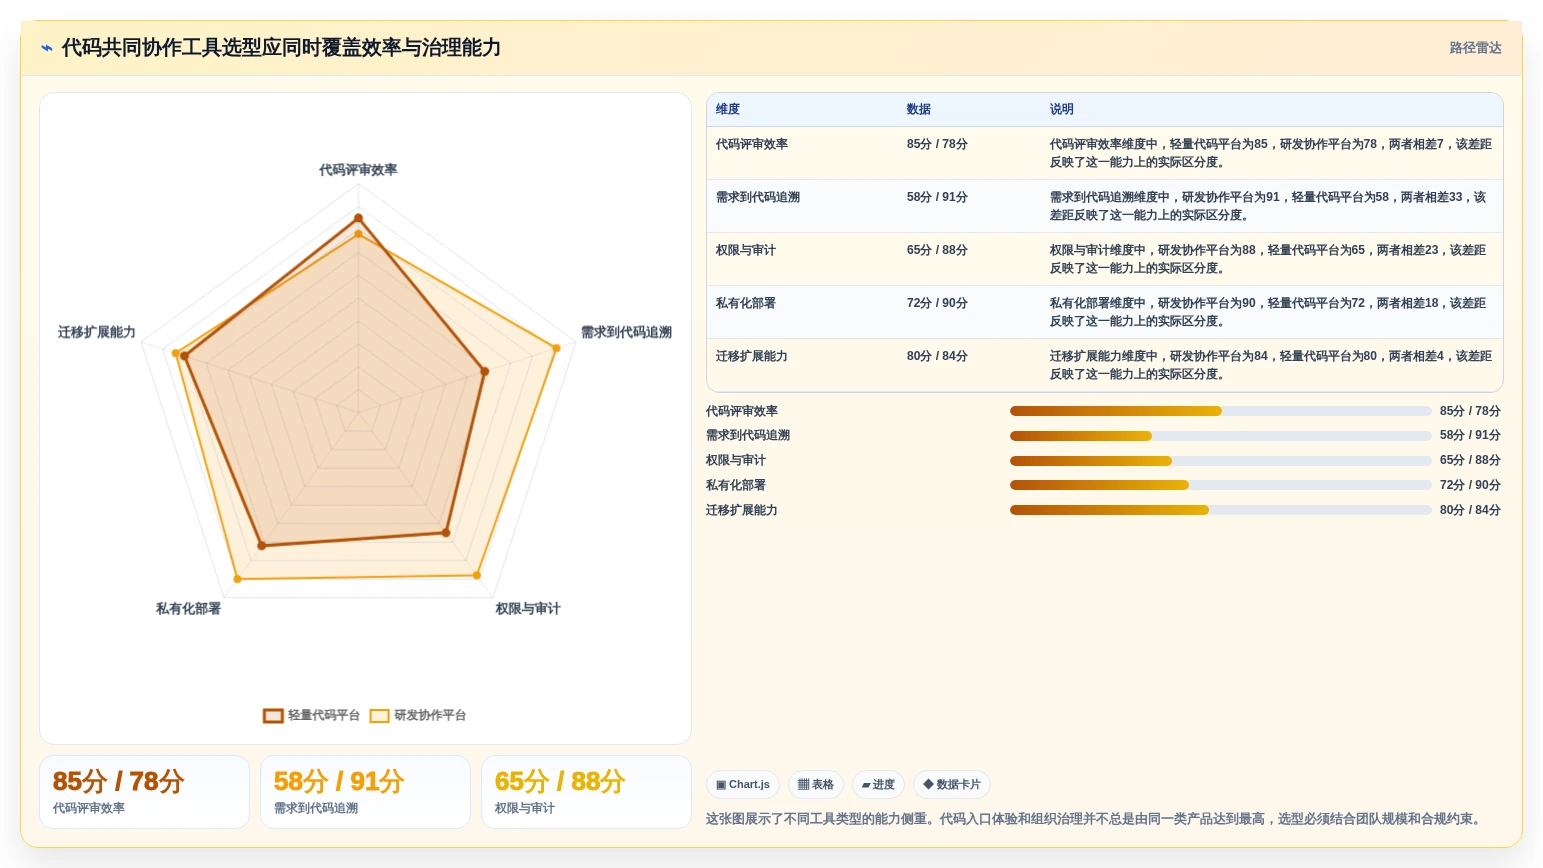Click the footer description starting 这张图展示了
Screen dimensions: 1543x868
pyautogui.click(x=1095, y=819)
